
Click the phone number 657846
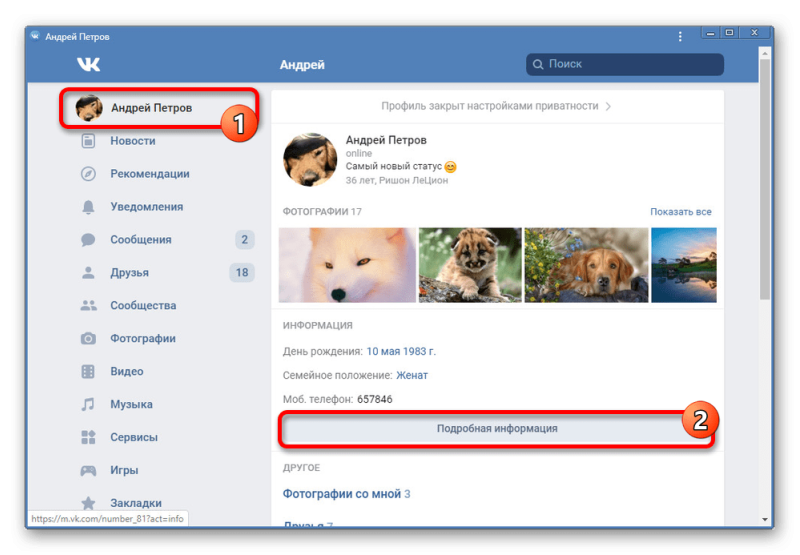click(x=374, y=399)
